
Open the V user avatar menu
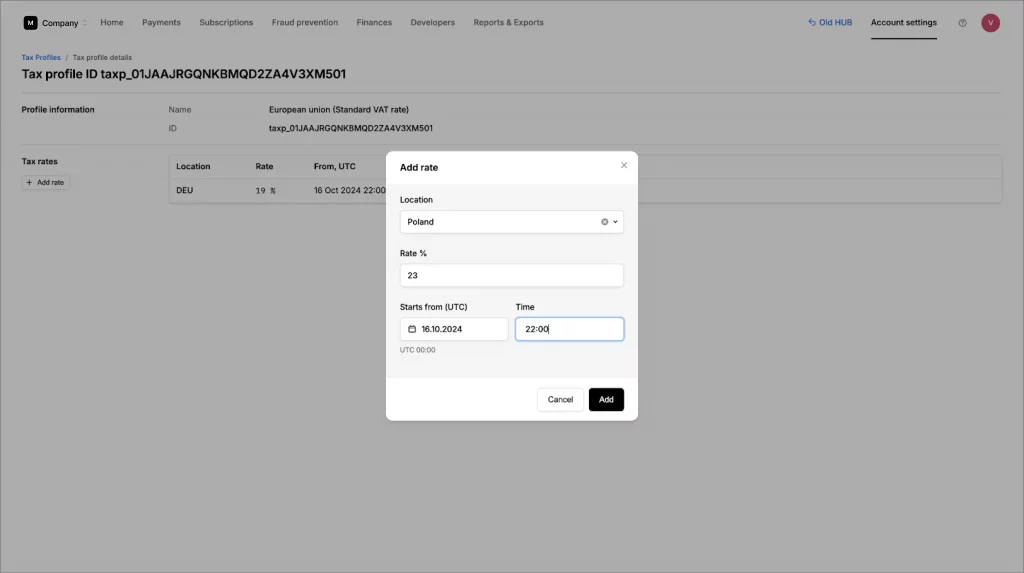point(990,23)
